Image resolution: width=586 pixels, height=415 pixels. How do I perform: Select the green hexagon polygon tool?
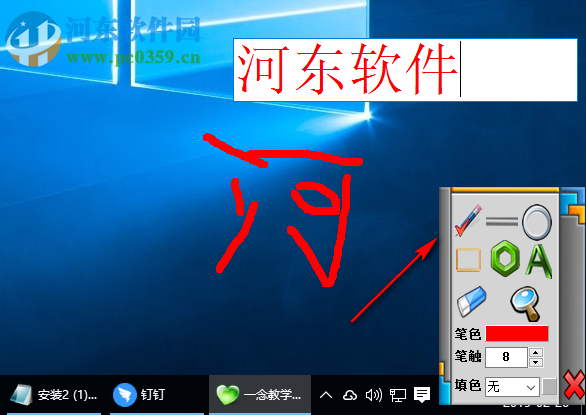pos(505,259)
